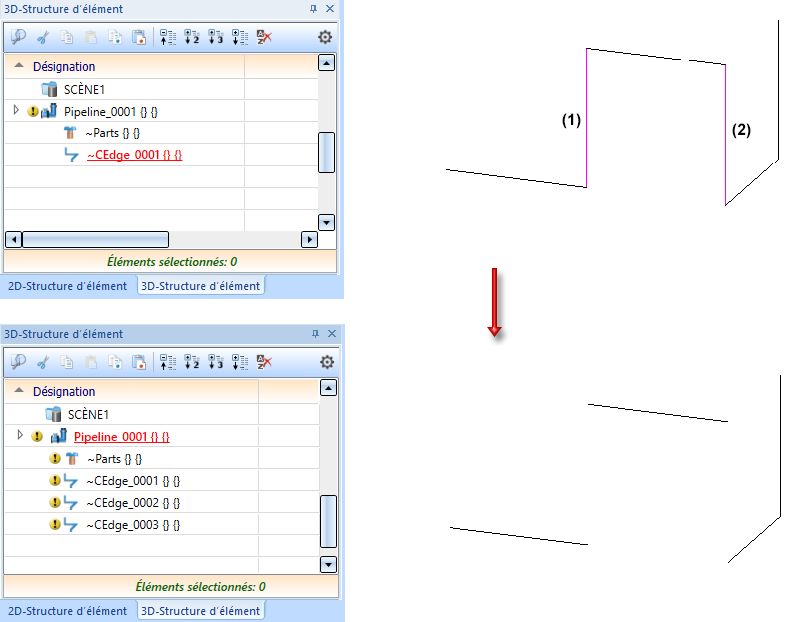The height and width of the screenshot is (622, 796).
Task: Expand to level 3 icon in upper panel
Action: [216, 37]
